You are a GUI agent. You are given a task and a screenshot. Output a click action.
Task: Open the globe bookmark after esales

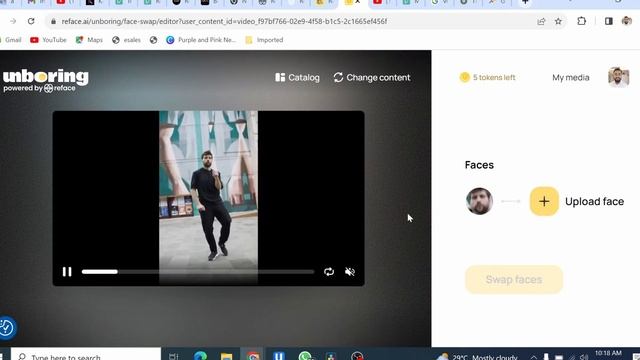[x=153, y=40]
